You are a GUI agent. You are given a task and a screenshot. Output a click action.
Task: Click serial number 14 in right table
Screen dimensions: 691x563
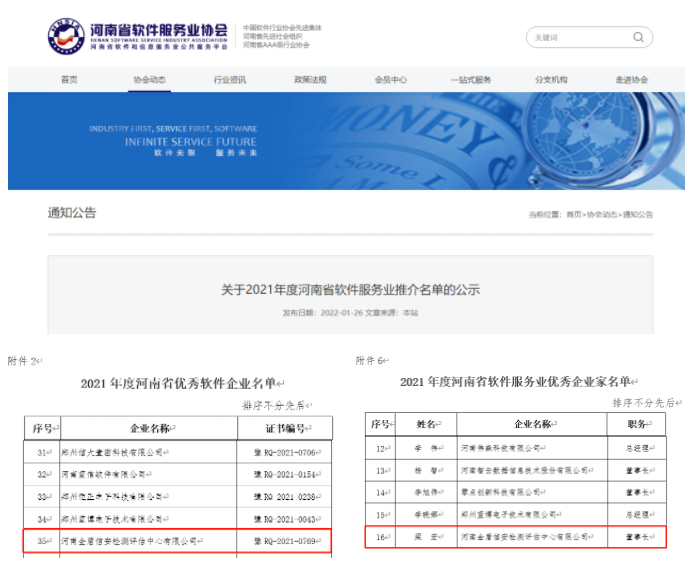pyautogui.click(x=381, y=493)
